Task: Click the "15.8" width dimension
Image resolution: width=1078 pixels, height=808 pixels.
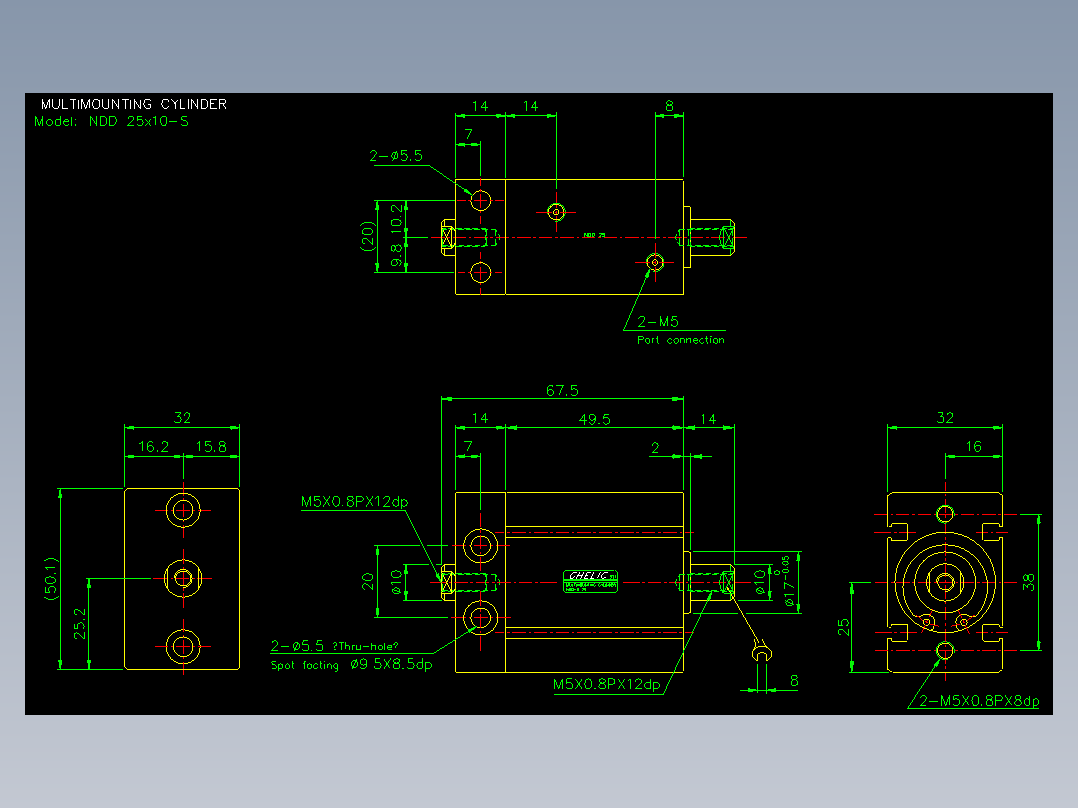Action: [211, 447]
